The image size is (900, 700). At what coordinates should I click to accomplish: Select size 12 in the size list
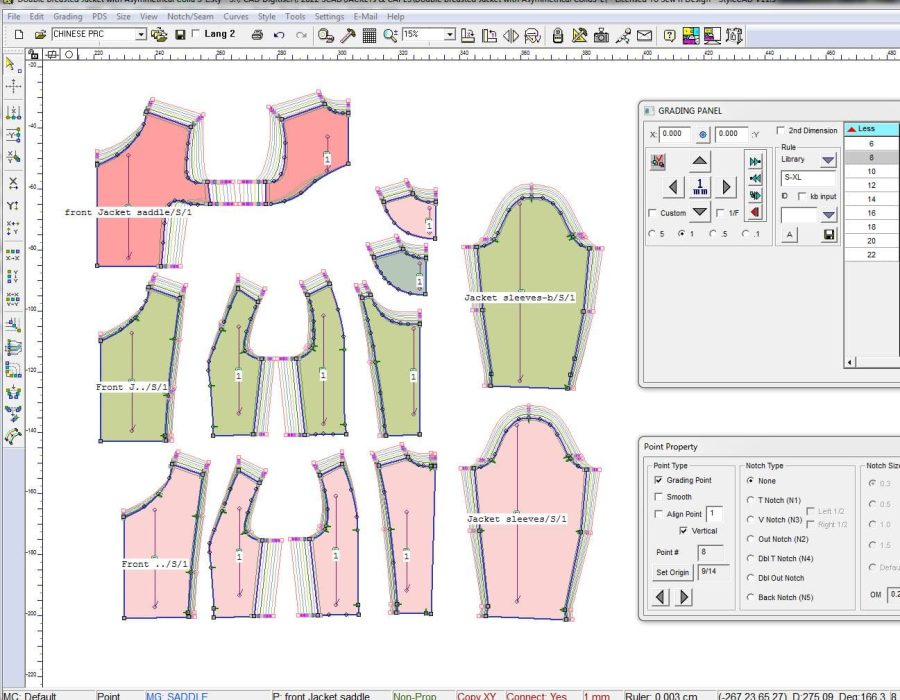pyautogui.click(x=871, y=185)
